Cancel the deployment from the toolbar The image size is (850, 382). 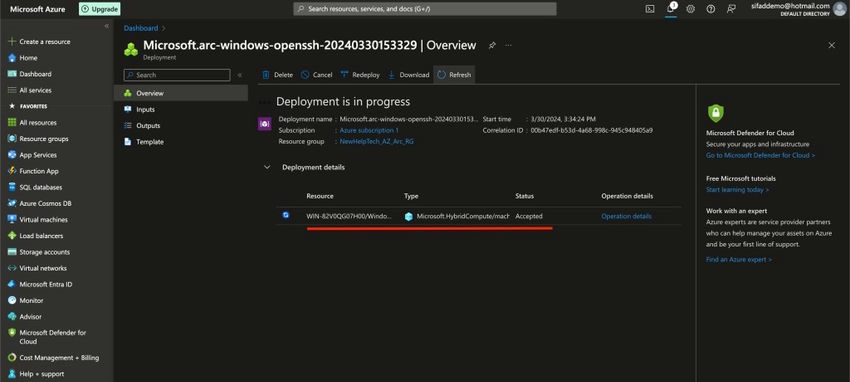pos(317,75)
